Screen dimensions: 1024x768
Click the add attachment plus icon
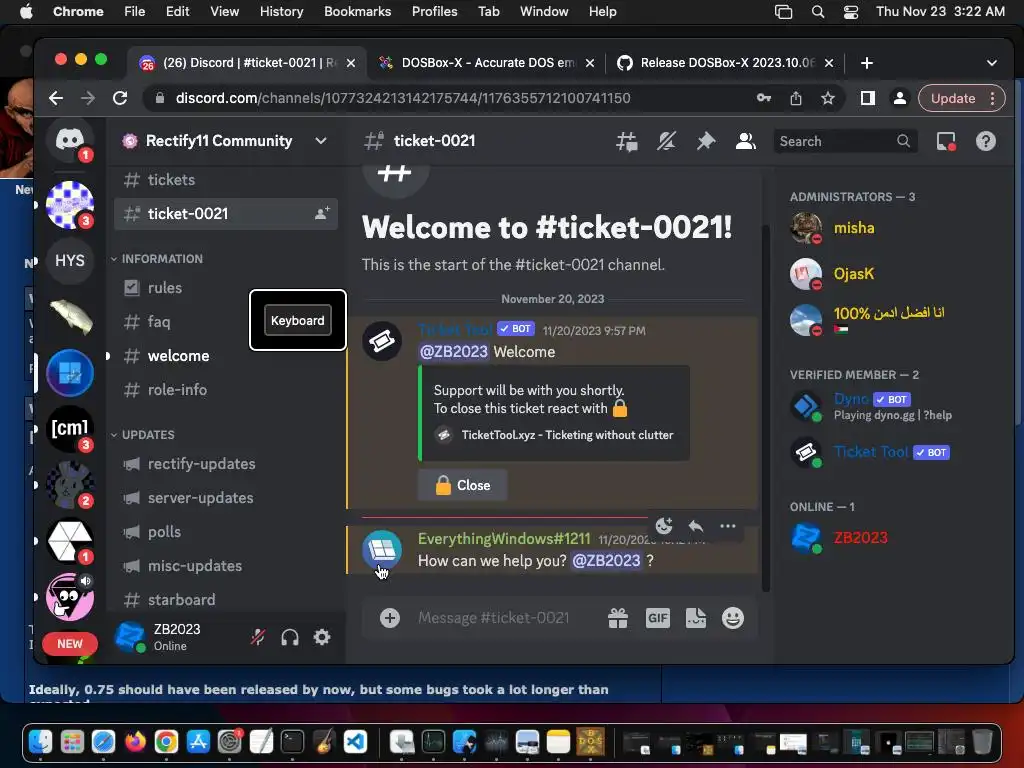click(390, 618)
